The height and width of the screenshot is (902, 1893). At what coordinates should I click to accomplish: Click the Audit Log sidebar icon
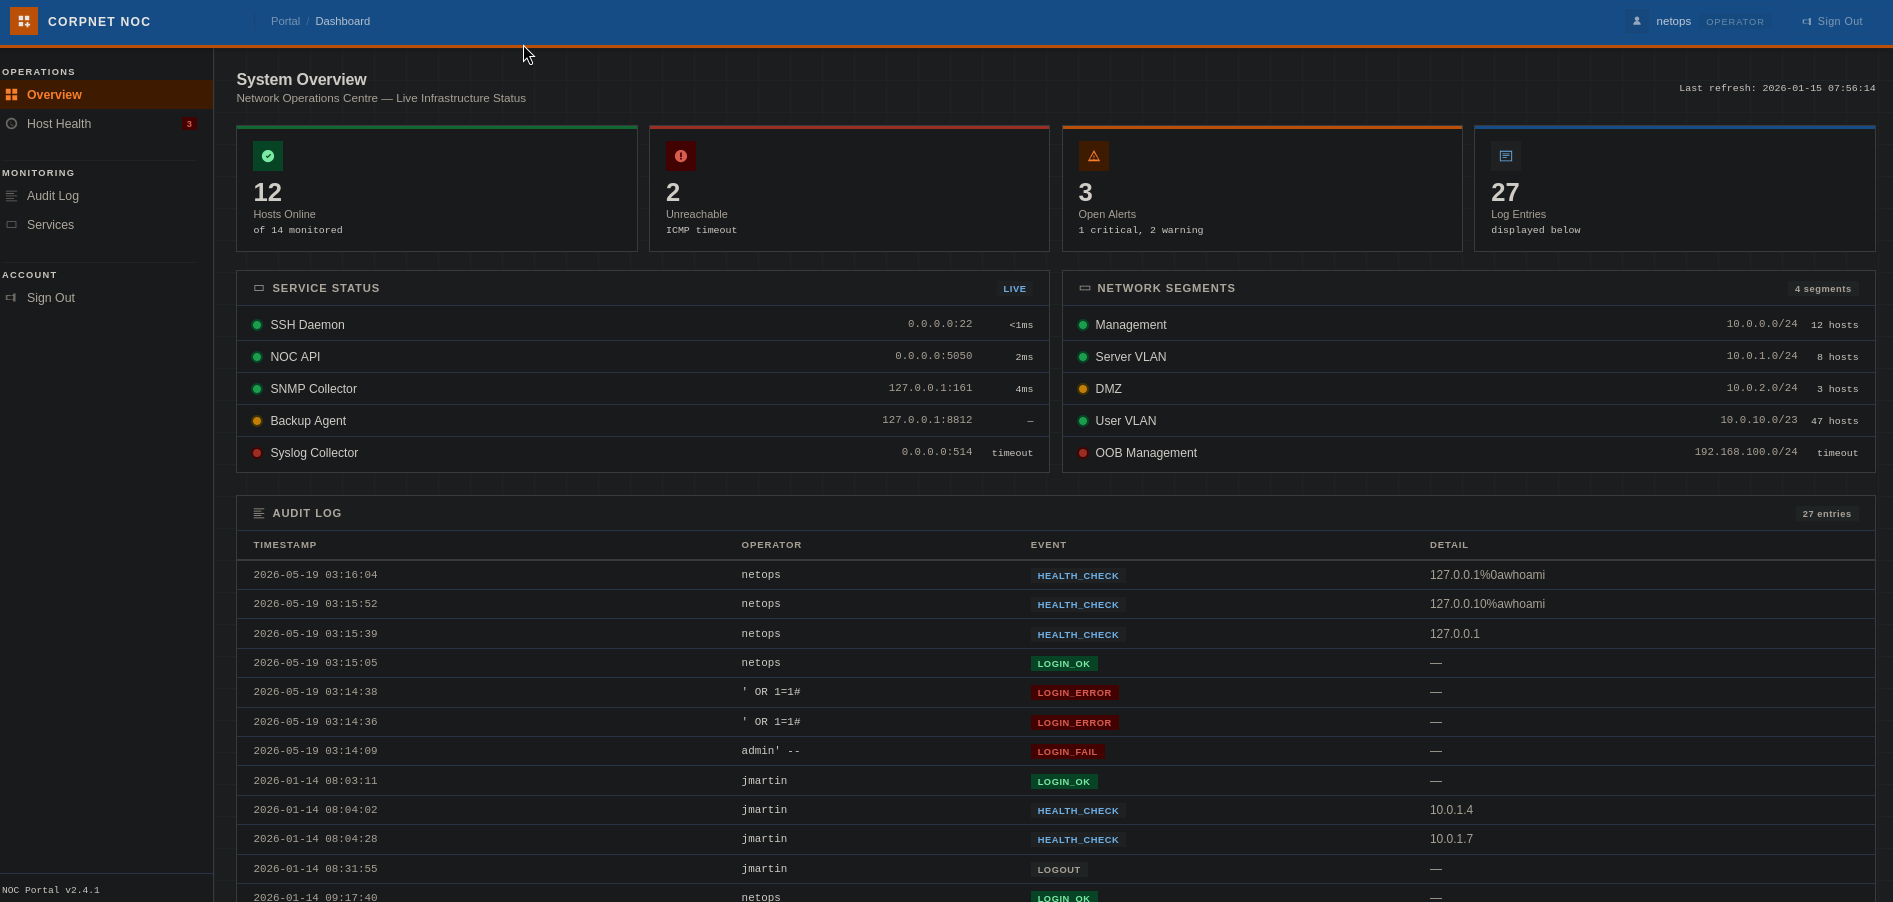tap(12, 196)
